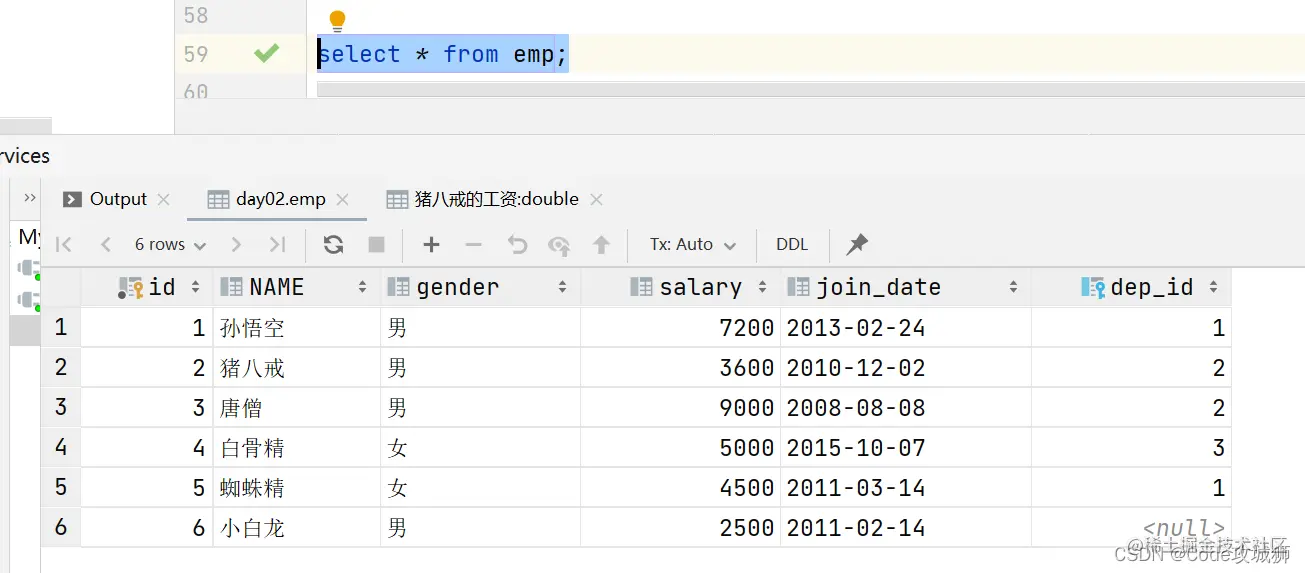This screenshot has height=573, width=1305.
Task: Submit changes with the up arrow icon
Action: 601,245
